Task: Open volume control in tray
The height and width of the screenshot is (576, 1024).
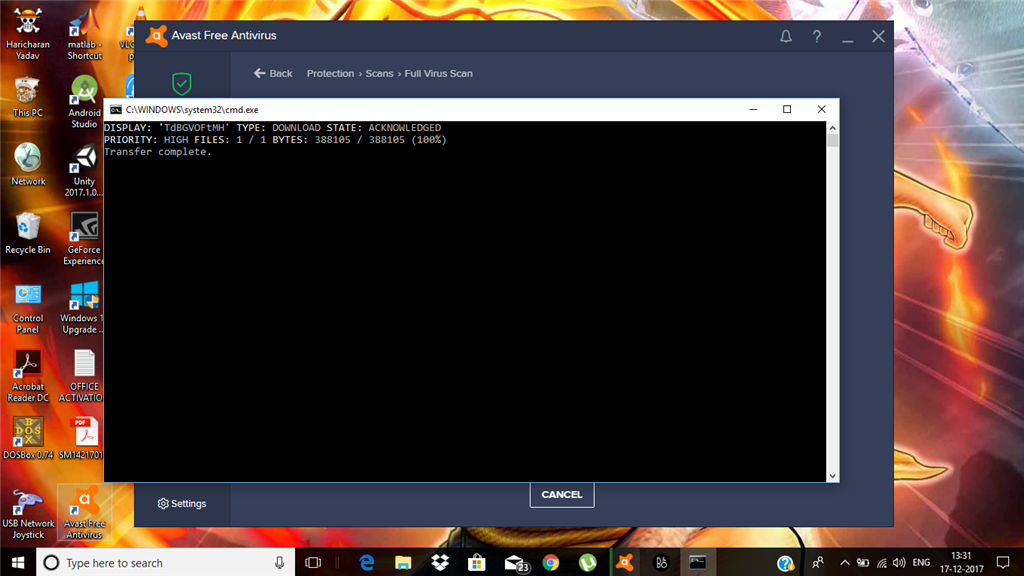Action: click(899, 562)
